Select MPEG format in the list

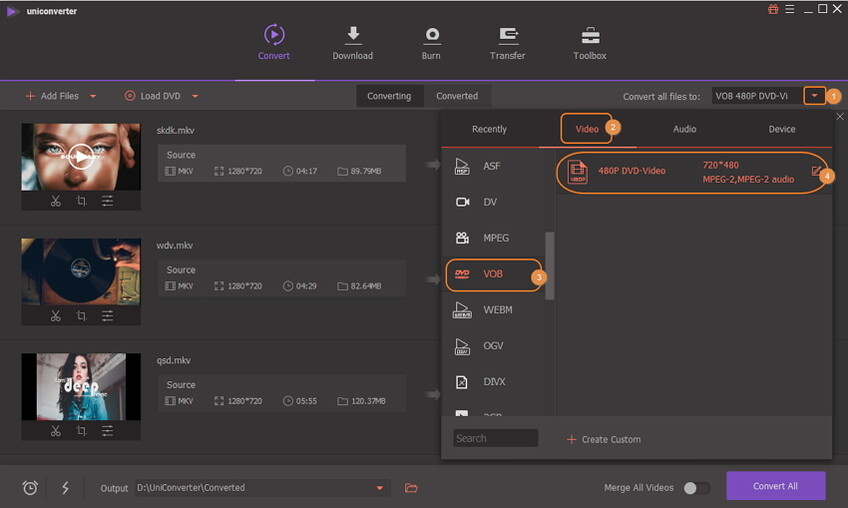point(495,238)
